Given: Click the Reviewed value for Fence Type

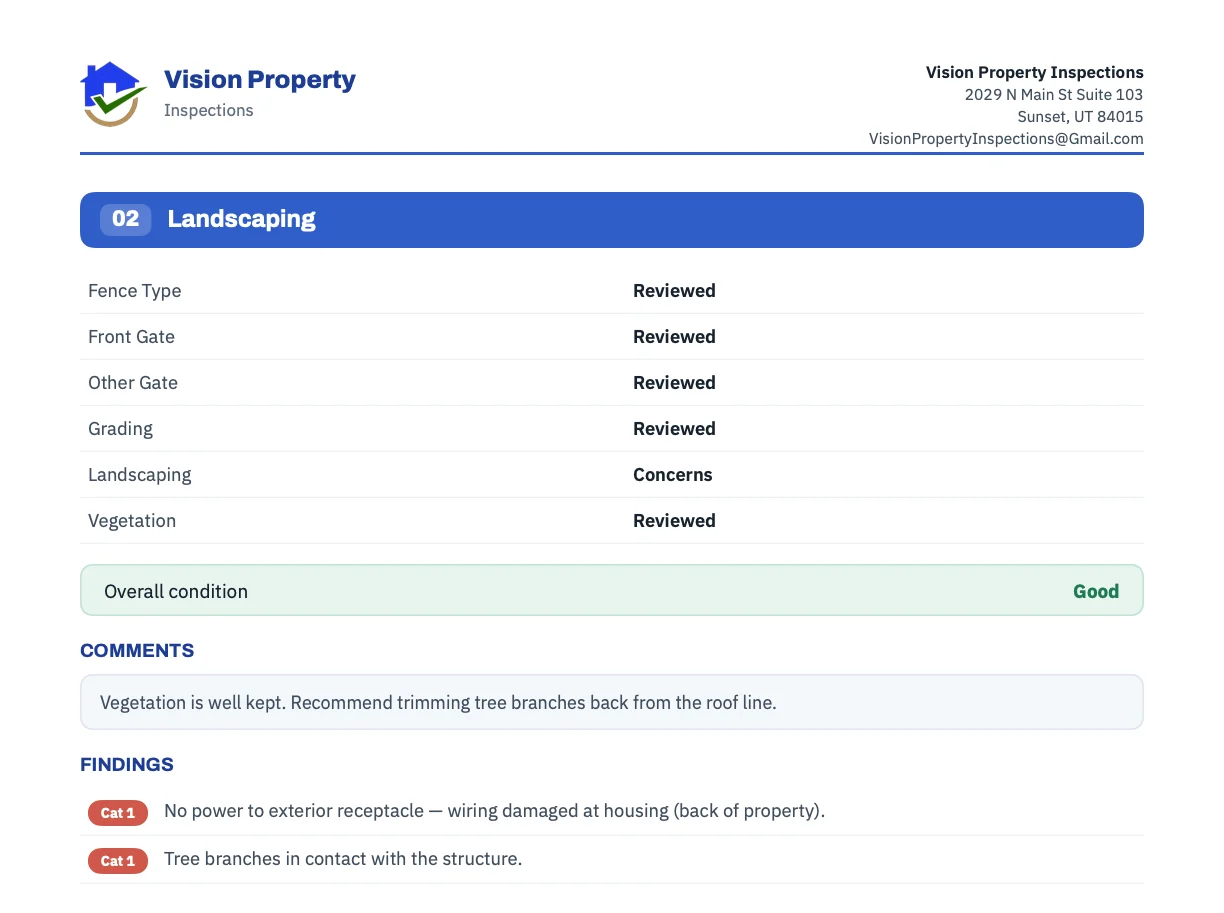Looking at the screenshot, I should (x=674, y=291).
